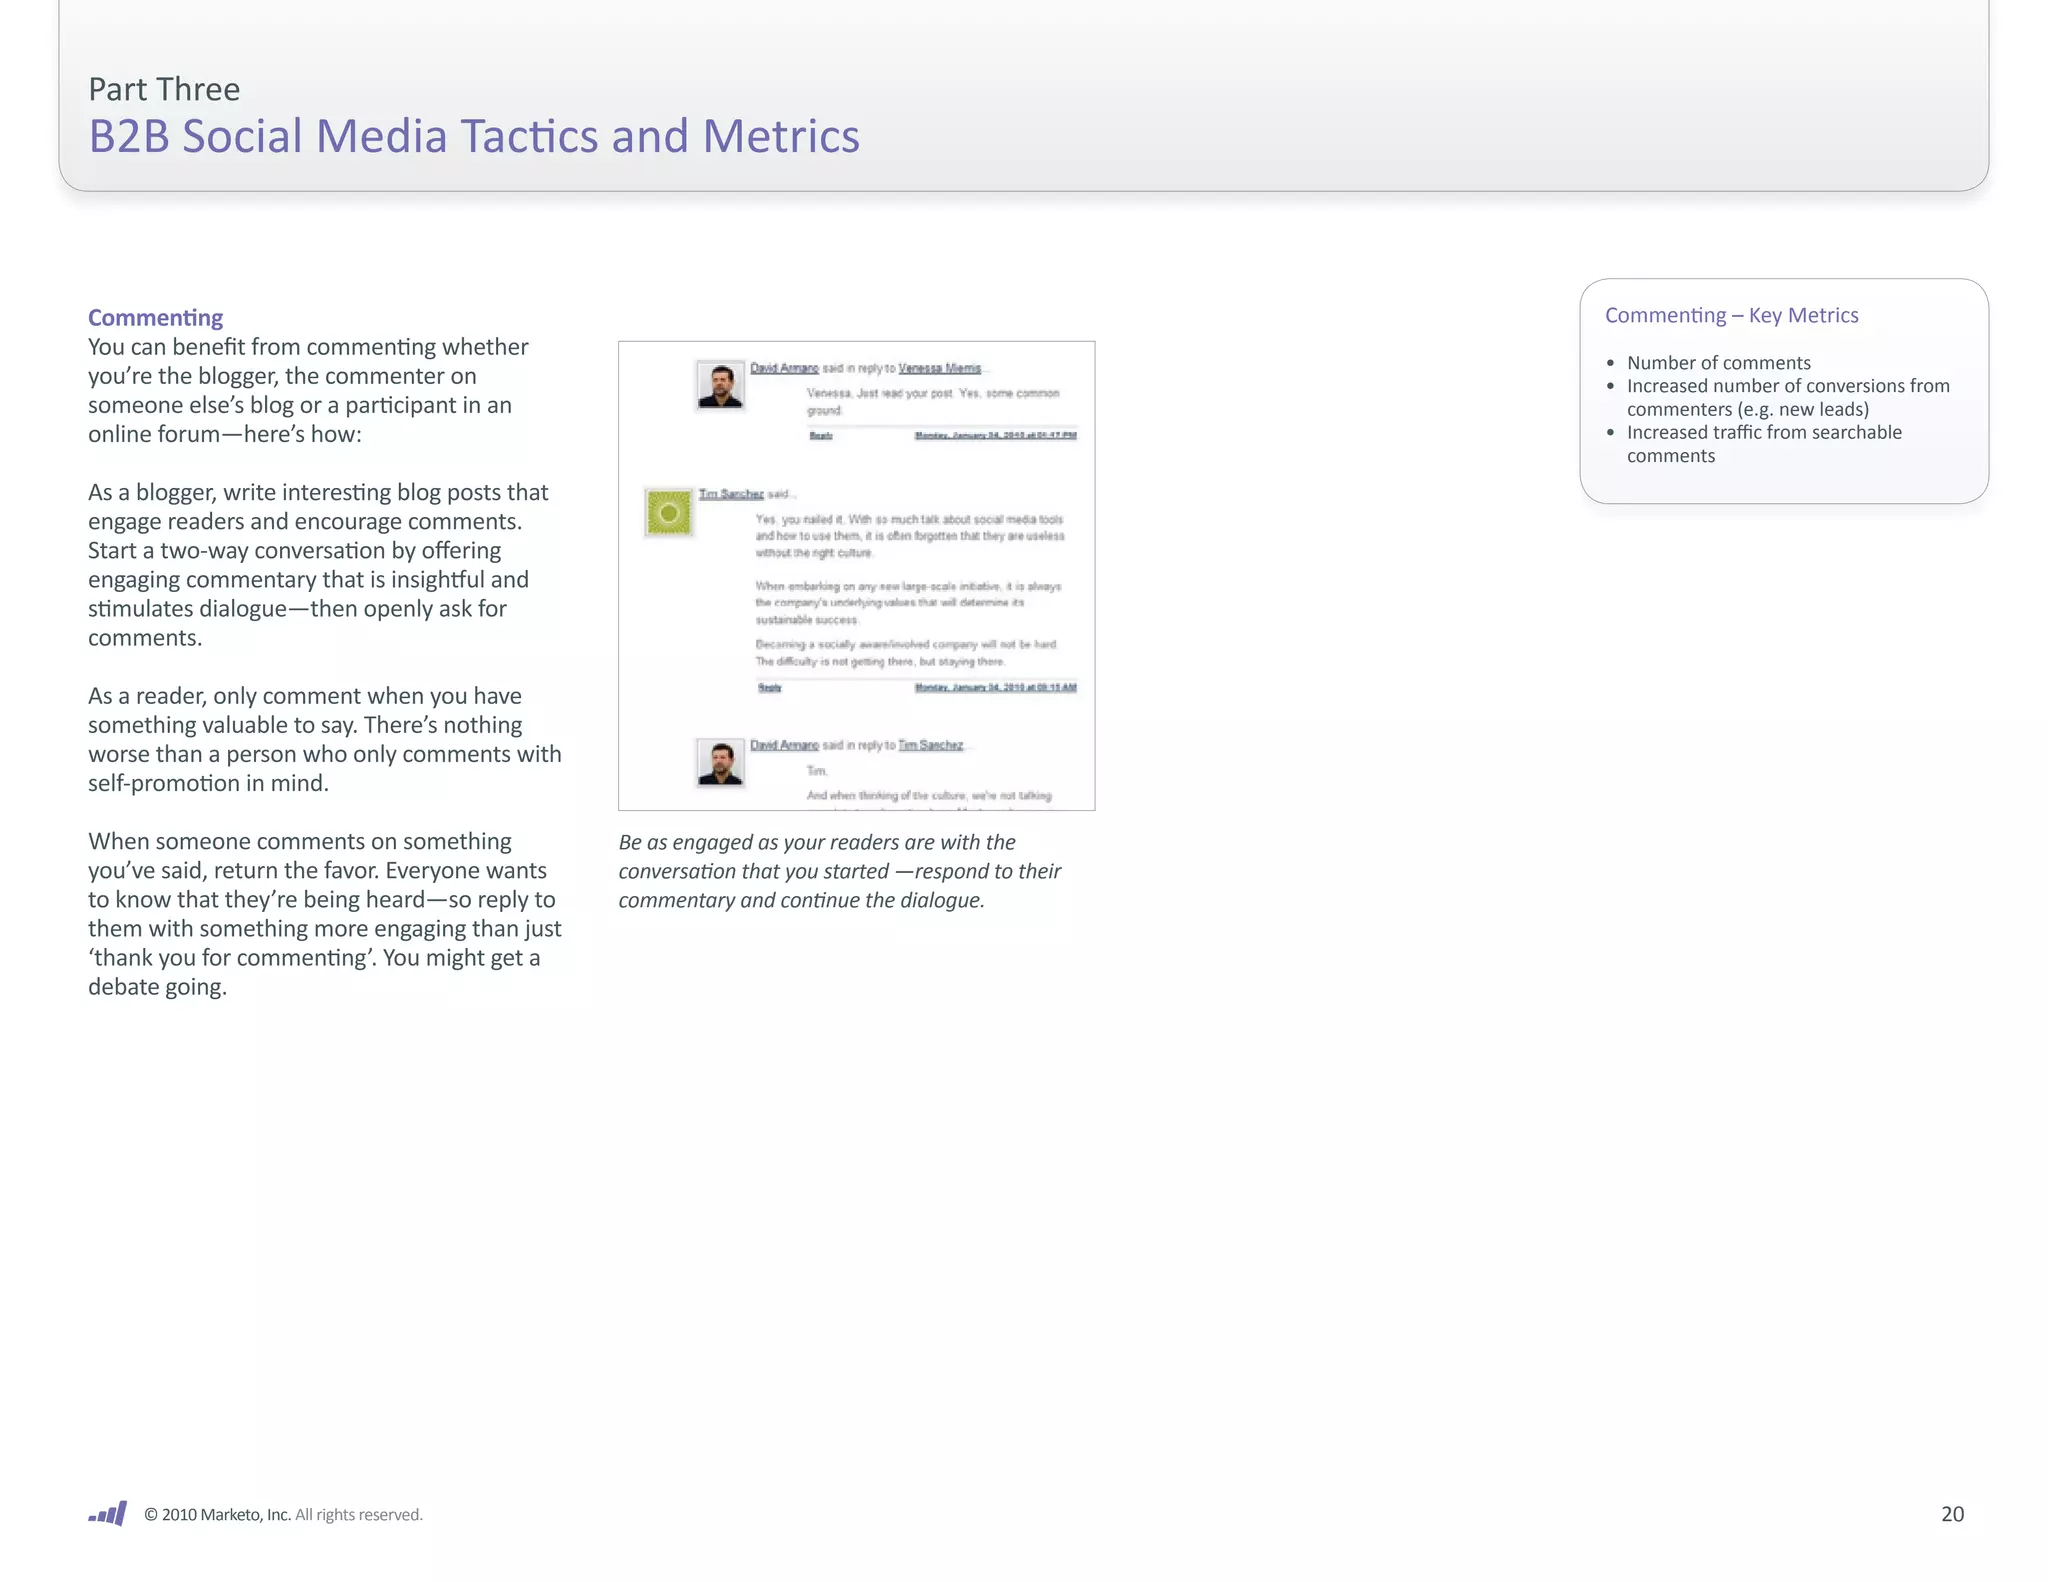The width and height of the screenshot is (2048, 1582).
Task: Click the Part Three heading label
Action: [x=164, y=89]
